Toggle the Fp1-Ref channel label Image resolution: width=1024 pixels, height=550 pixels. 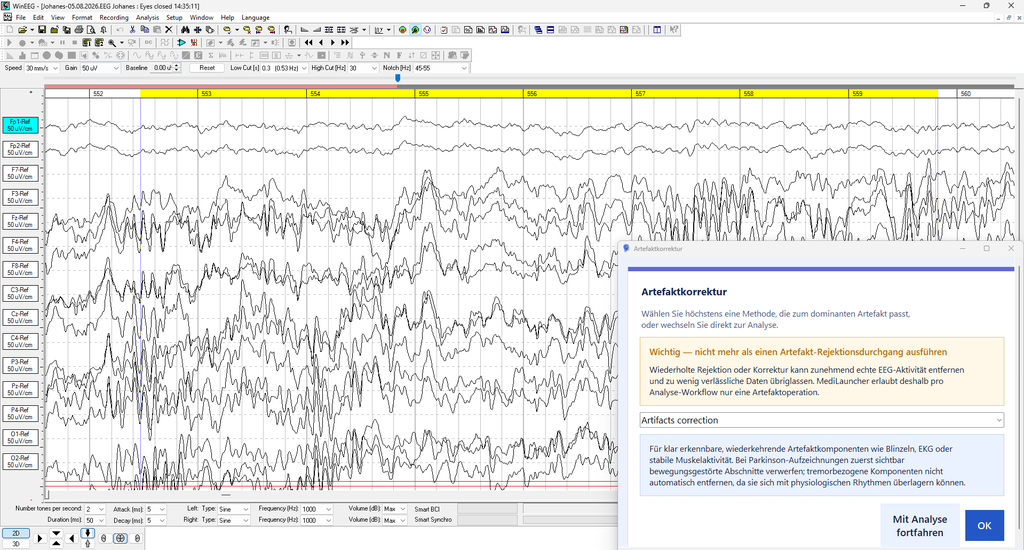[20, 125]
